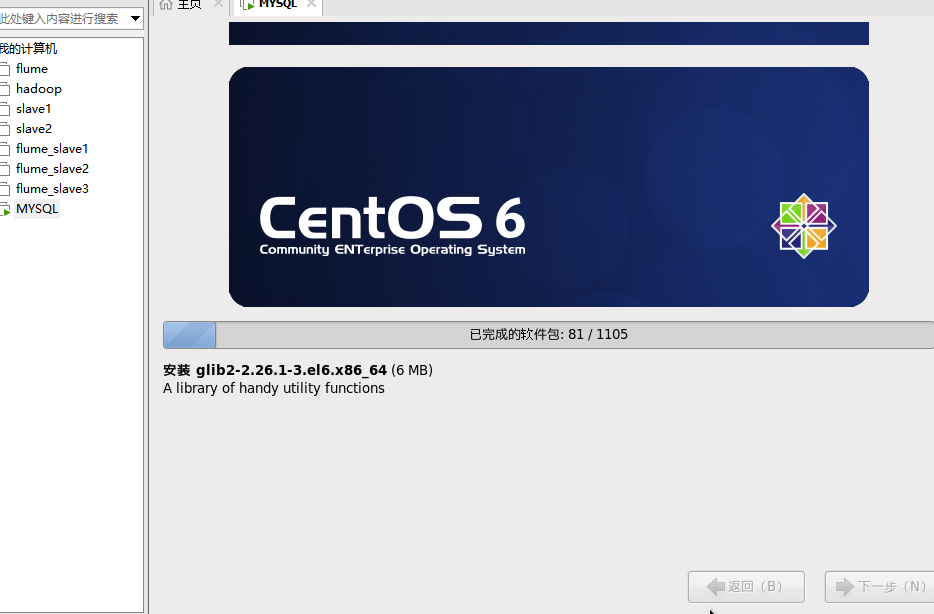Open flume_slave3 in the sidebar

[x=52, y=189]
